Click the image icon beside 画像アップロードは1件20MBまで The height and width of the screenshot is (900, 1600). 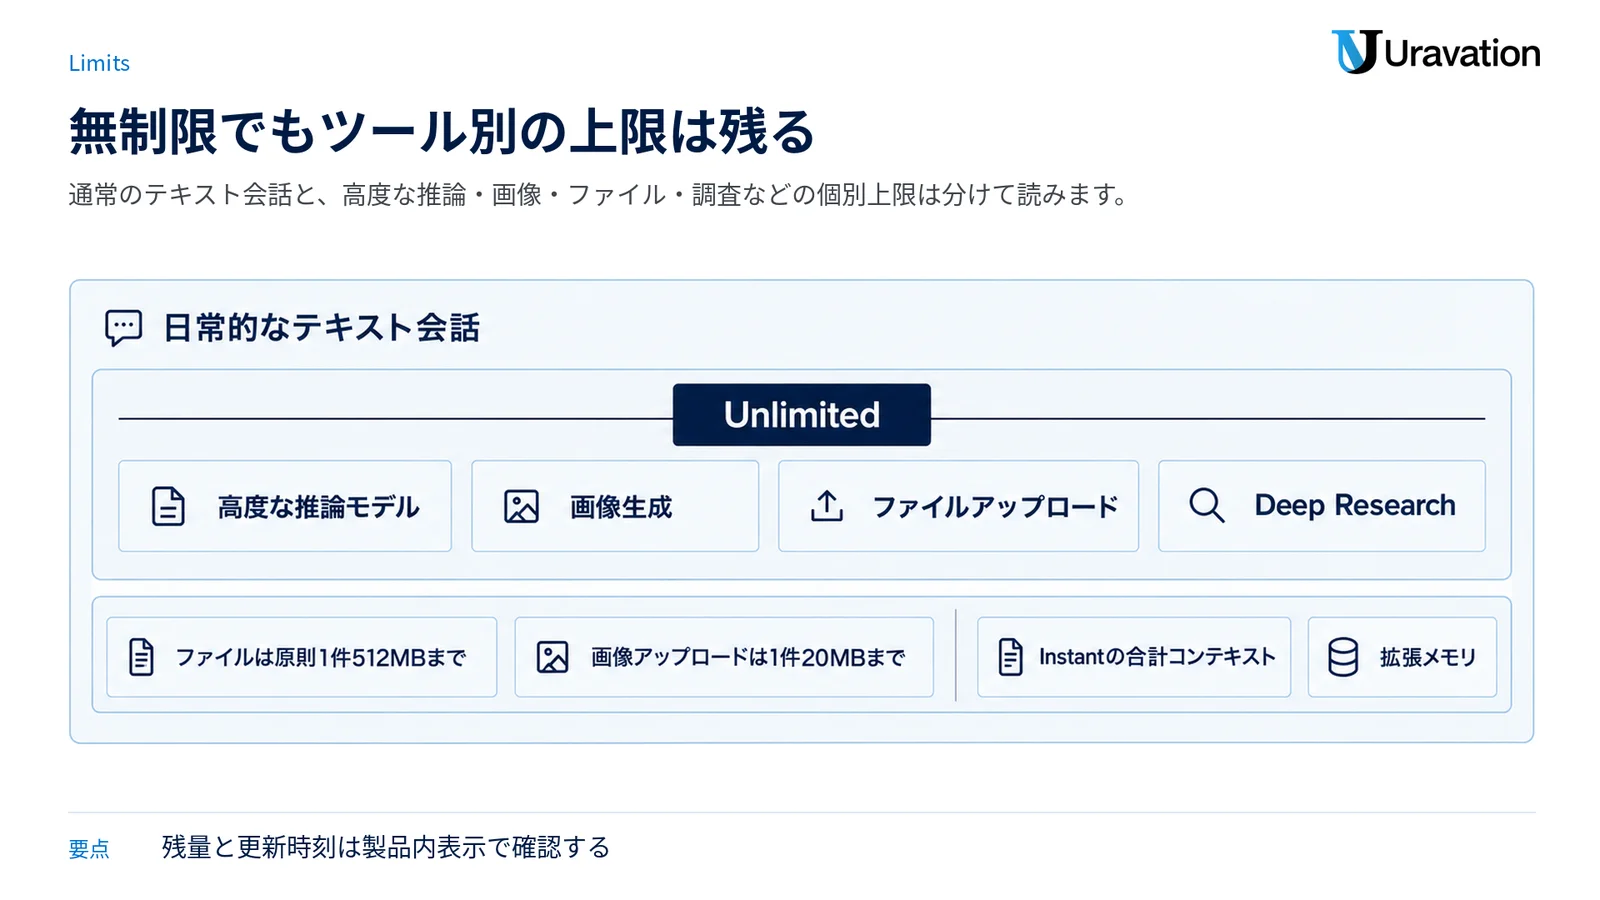tap(553, 657)
